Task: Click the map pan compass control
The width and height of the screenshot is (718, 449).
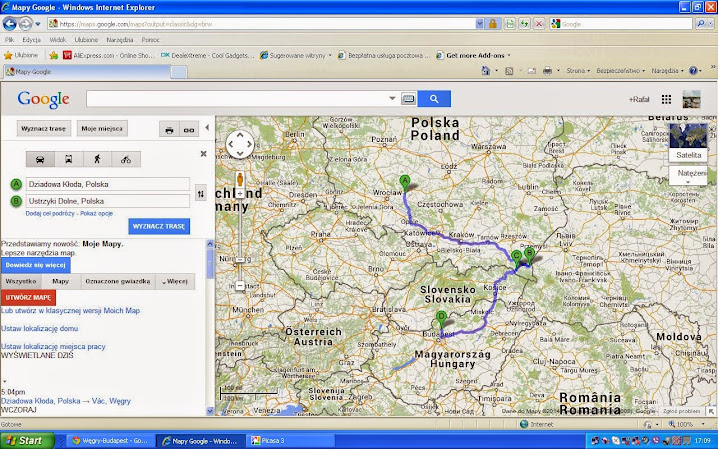Action: click(x=240, y=144)
